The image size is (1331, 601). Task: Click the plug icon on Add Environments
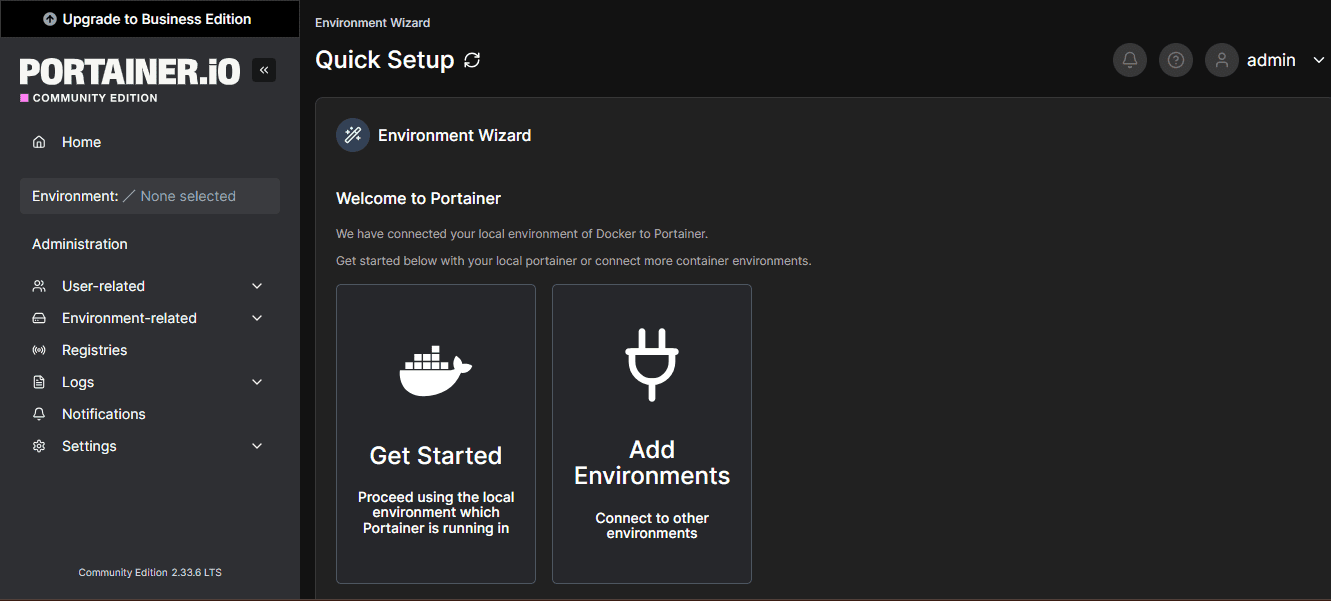tap(651, 363)
